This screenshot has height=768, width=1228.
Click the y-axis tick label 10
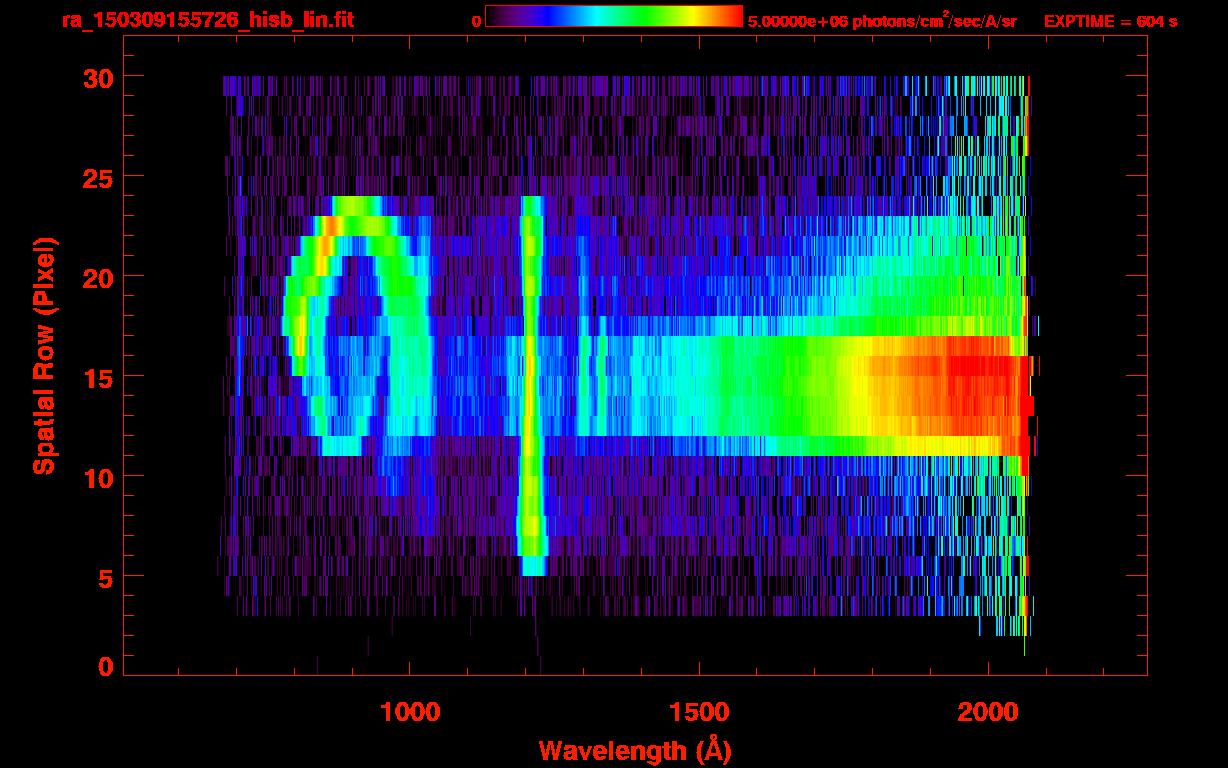click(x=96, y=477)
